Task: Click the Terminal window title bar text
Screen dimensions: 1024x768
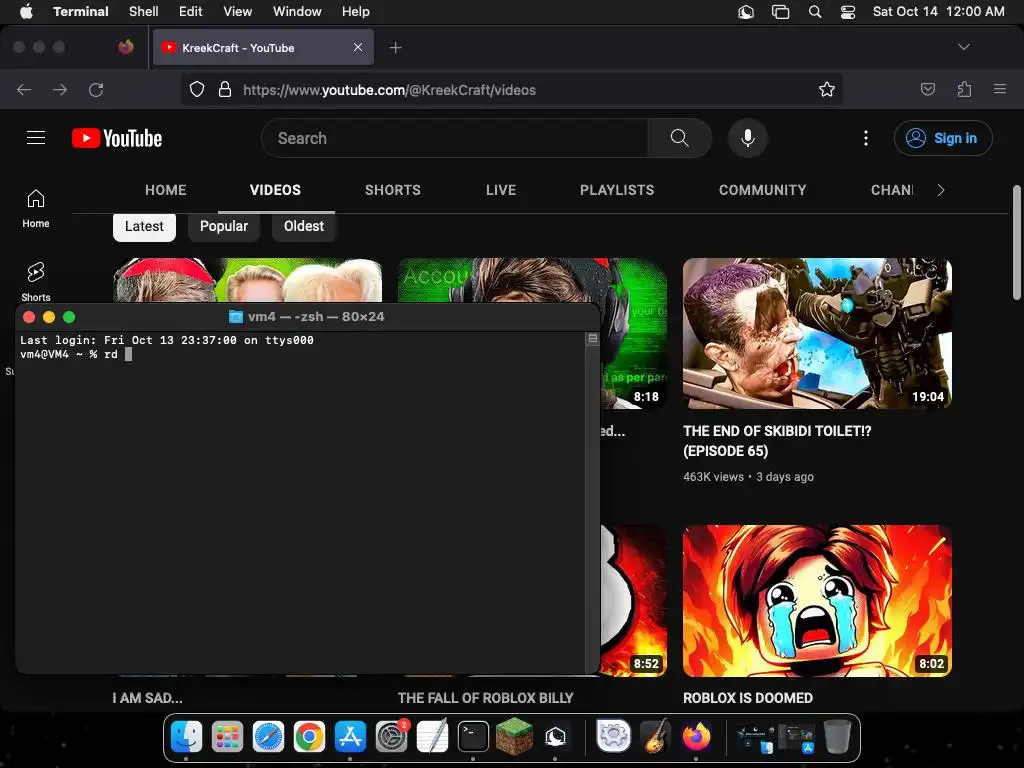Action: click(x=316, y=317)
